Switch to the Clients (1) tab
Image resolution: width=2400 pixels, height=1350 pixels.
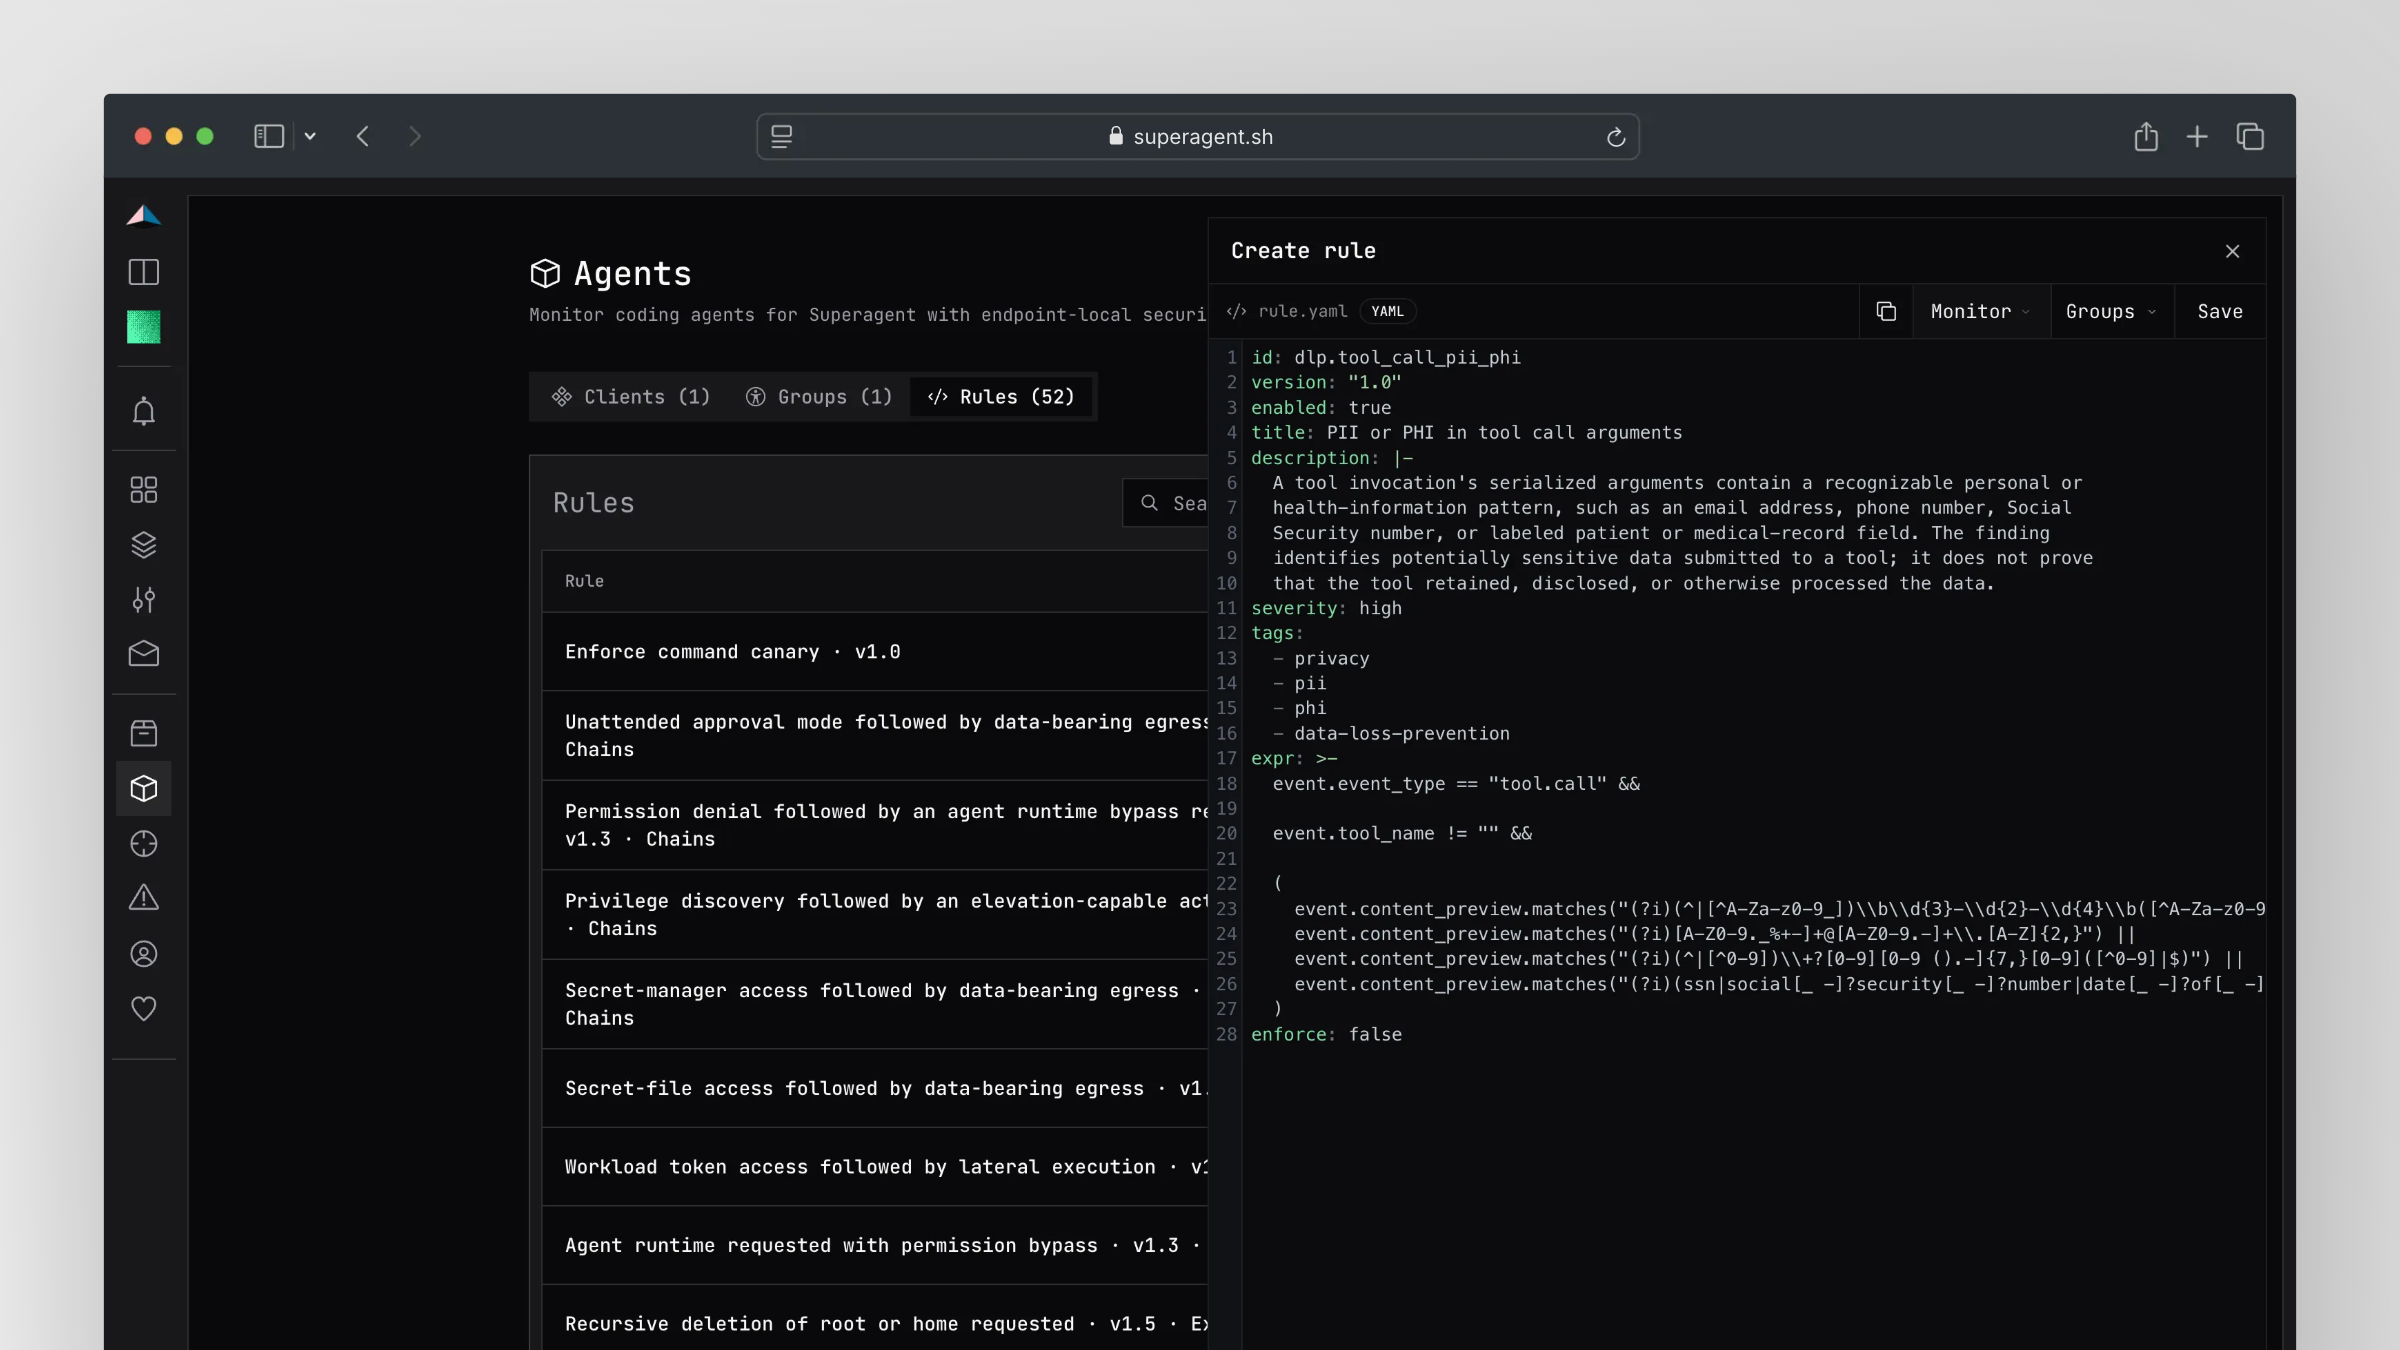click(631, 397)
